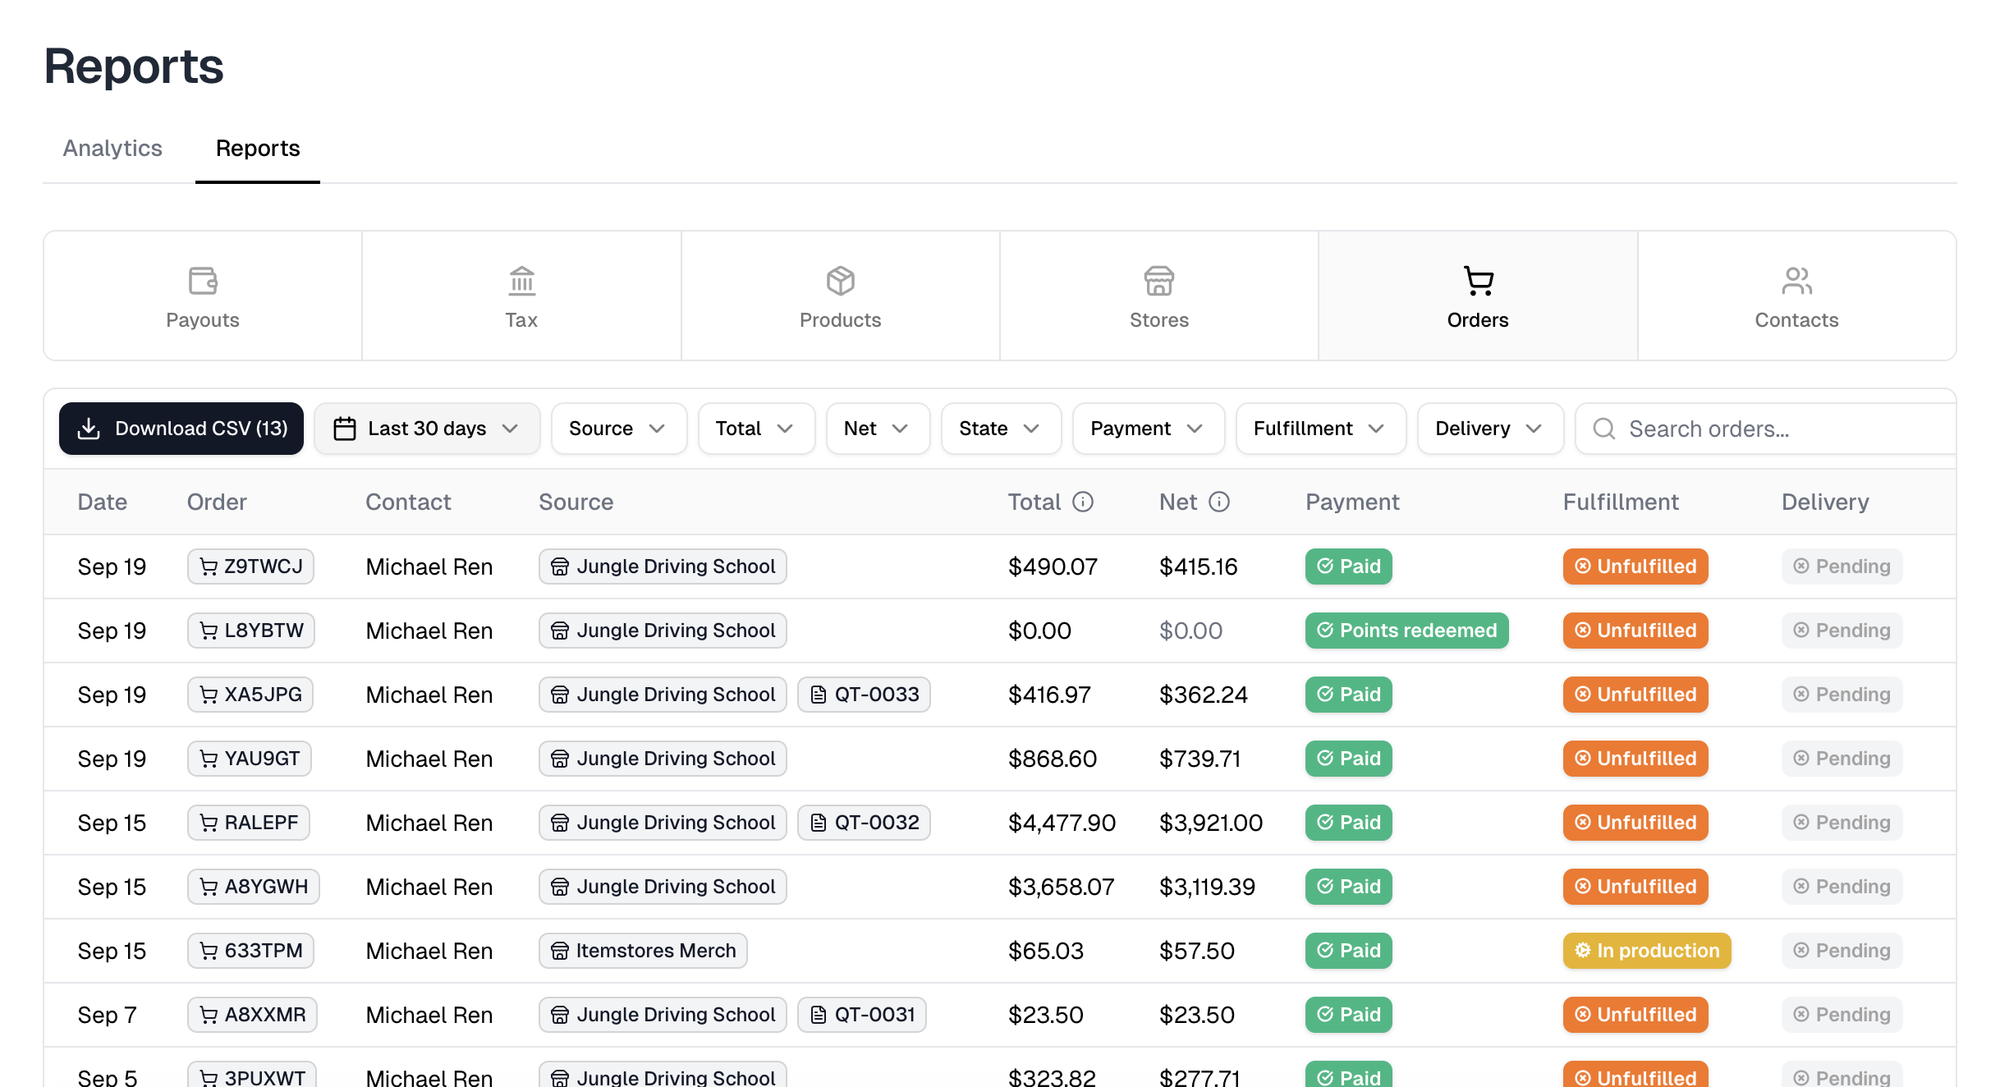This screenshot has width=2000, height=1087.
Task: Click the search magnifier icon
Action: coord(1604,429)
